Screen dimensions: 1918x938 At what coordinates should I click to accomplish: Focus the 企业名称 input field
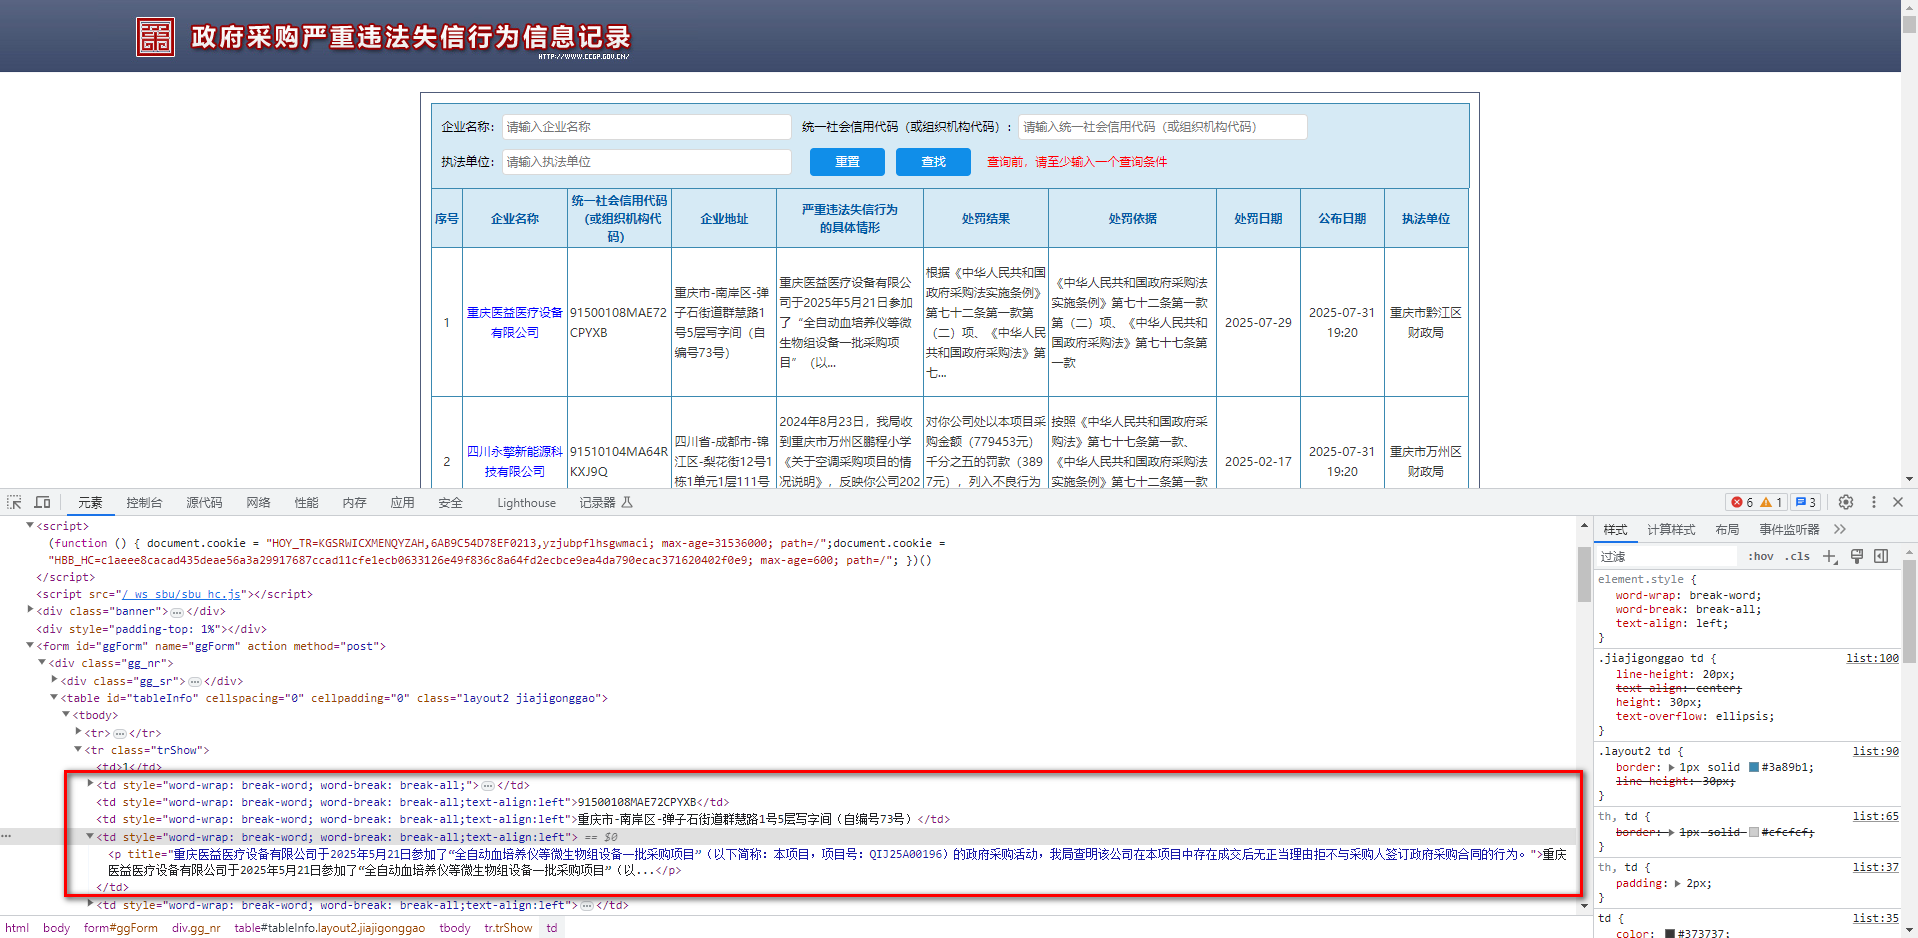(646, 127)
